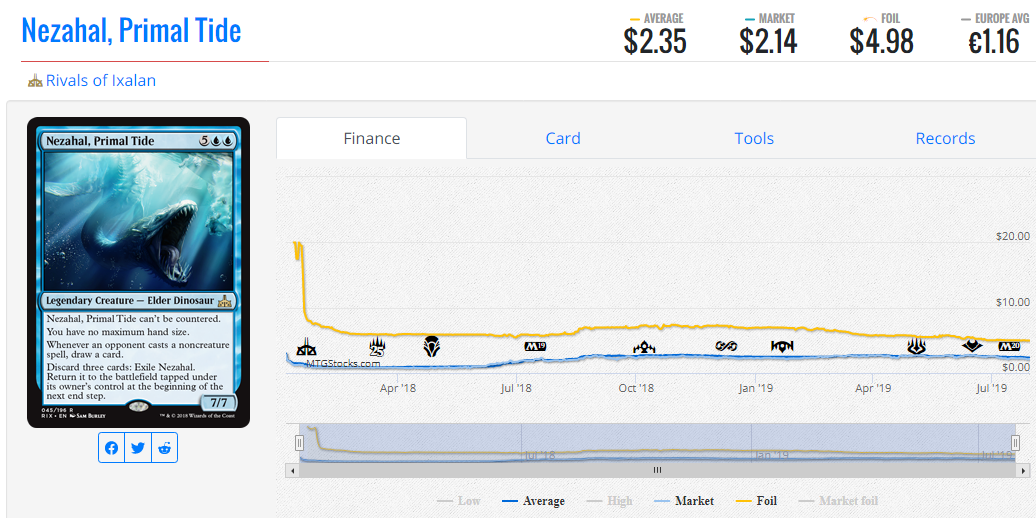Open the Rivals of Ixalan set link
Image resolution: width=1036 pixels, height=518 pixels.
[x=100, y=81]
